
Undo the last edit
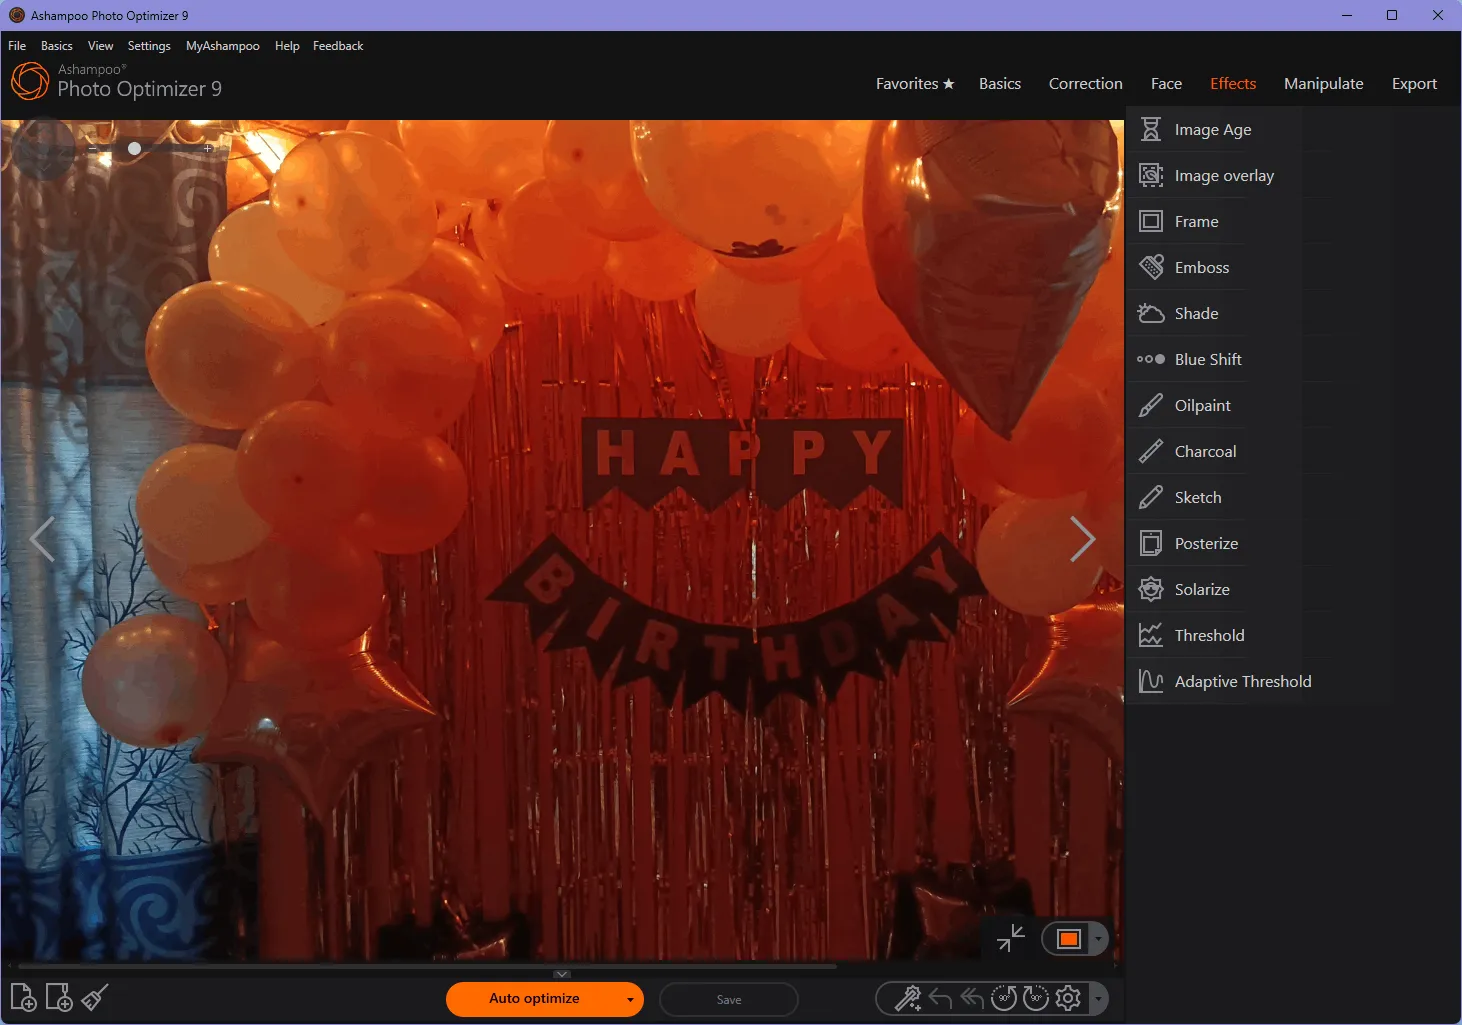940,997
